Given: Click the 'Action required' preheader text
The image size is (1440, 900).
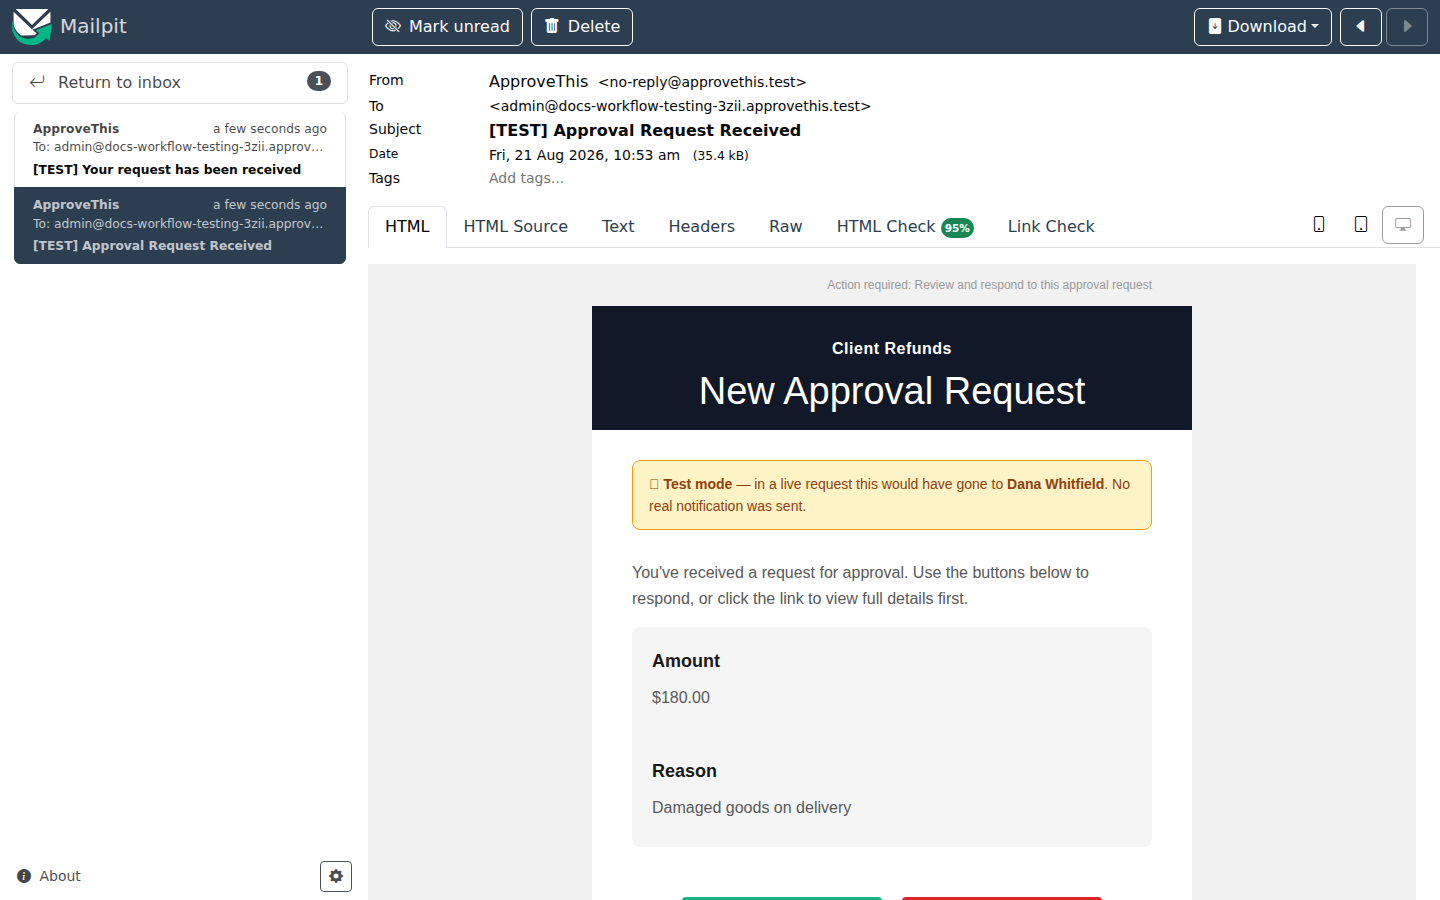Looking at the screenshot, I should click(x=989, y=285).
